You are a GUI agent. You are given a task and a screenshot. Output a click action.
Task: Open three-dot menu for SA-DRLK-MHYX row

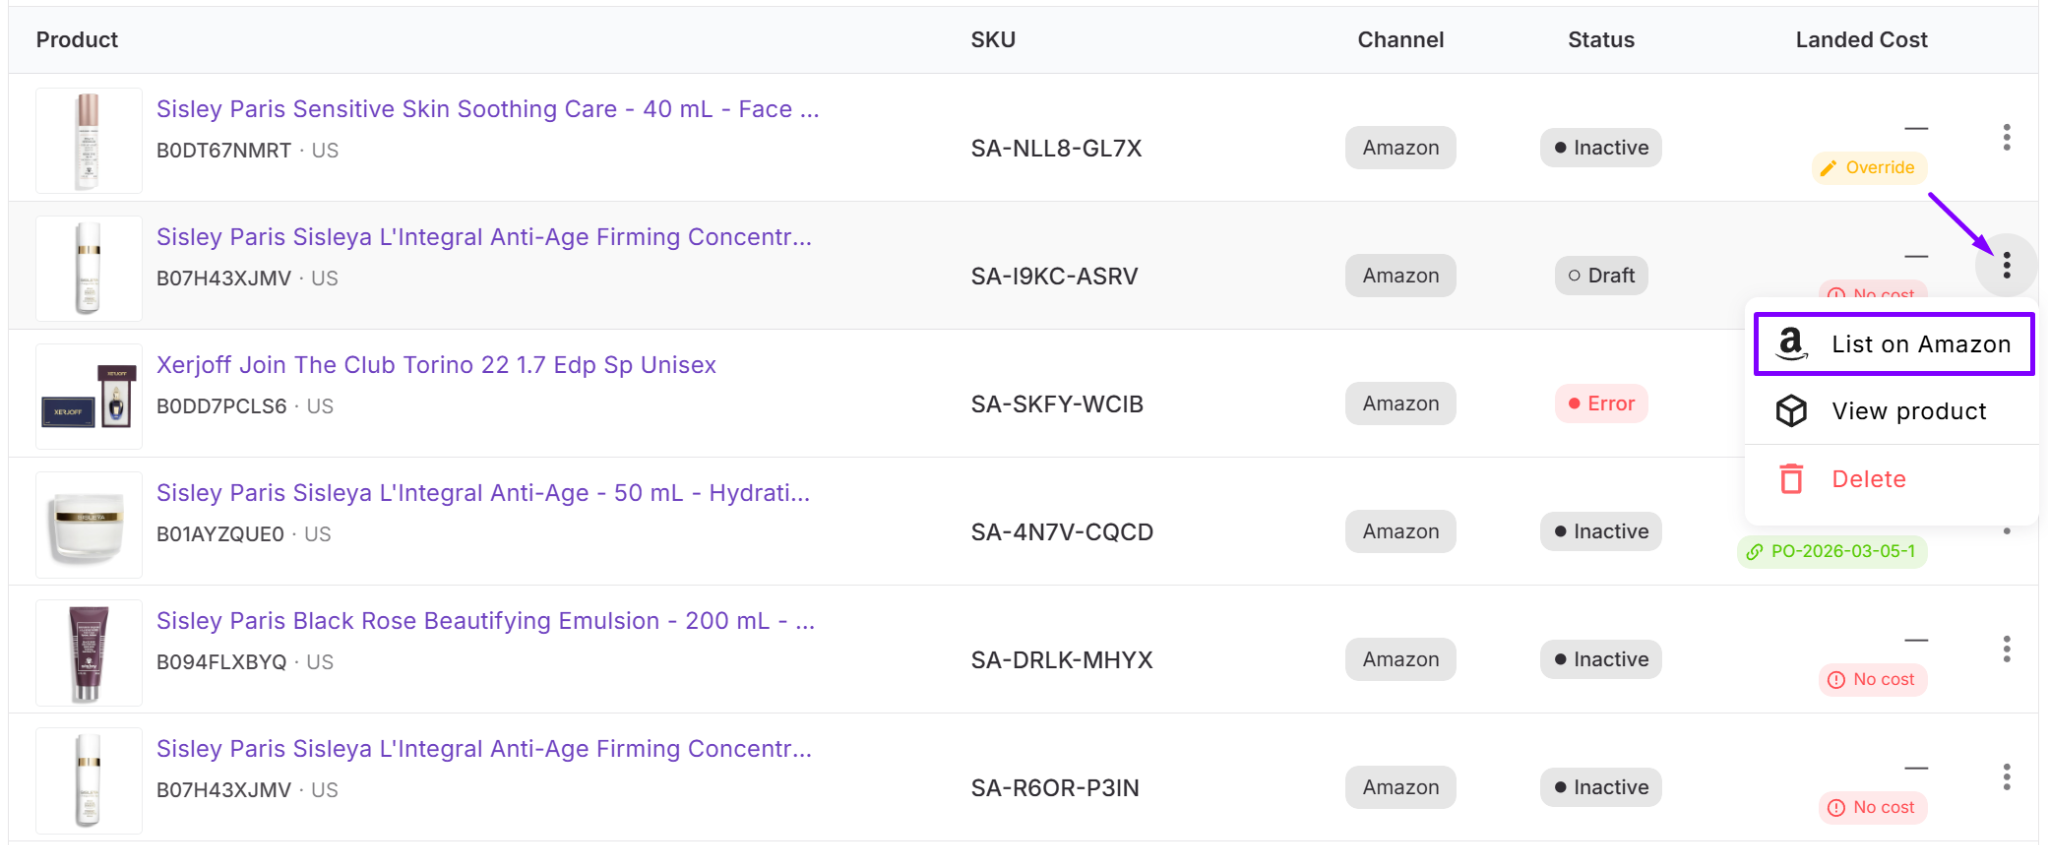(2006, 650)
